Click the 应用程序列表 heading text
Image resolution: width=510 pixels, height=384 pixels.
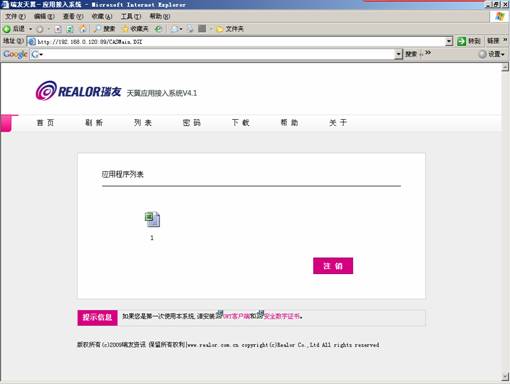pos(123,174)
